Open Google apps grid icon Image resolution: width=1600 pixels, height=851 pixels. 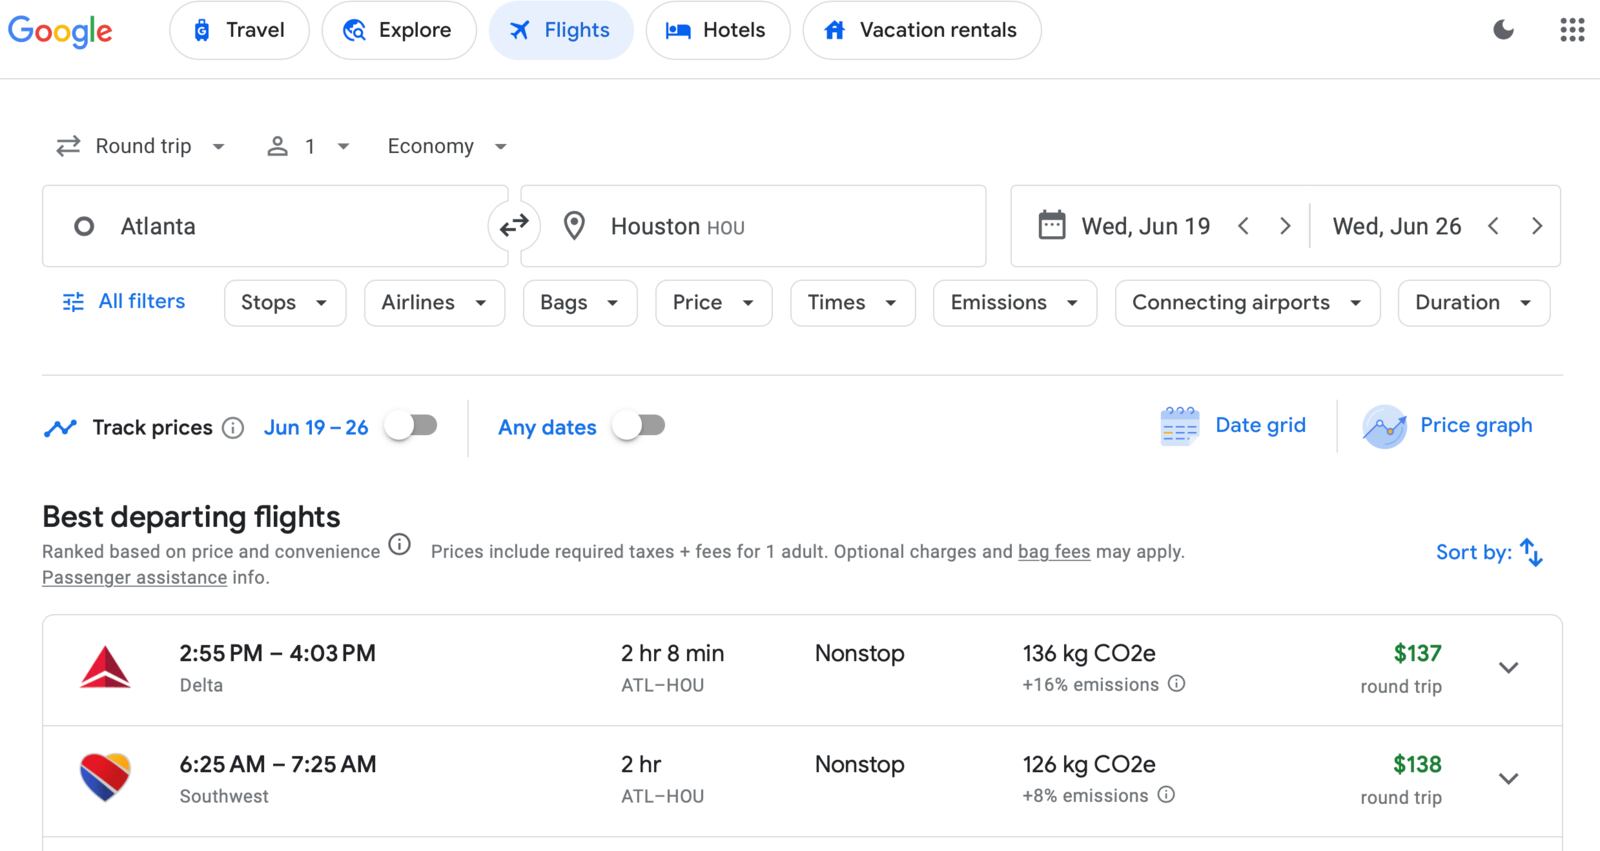(1572, 30)
